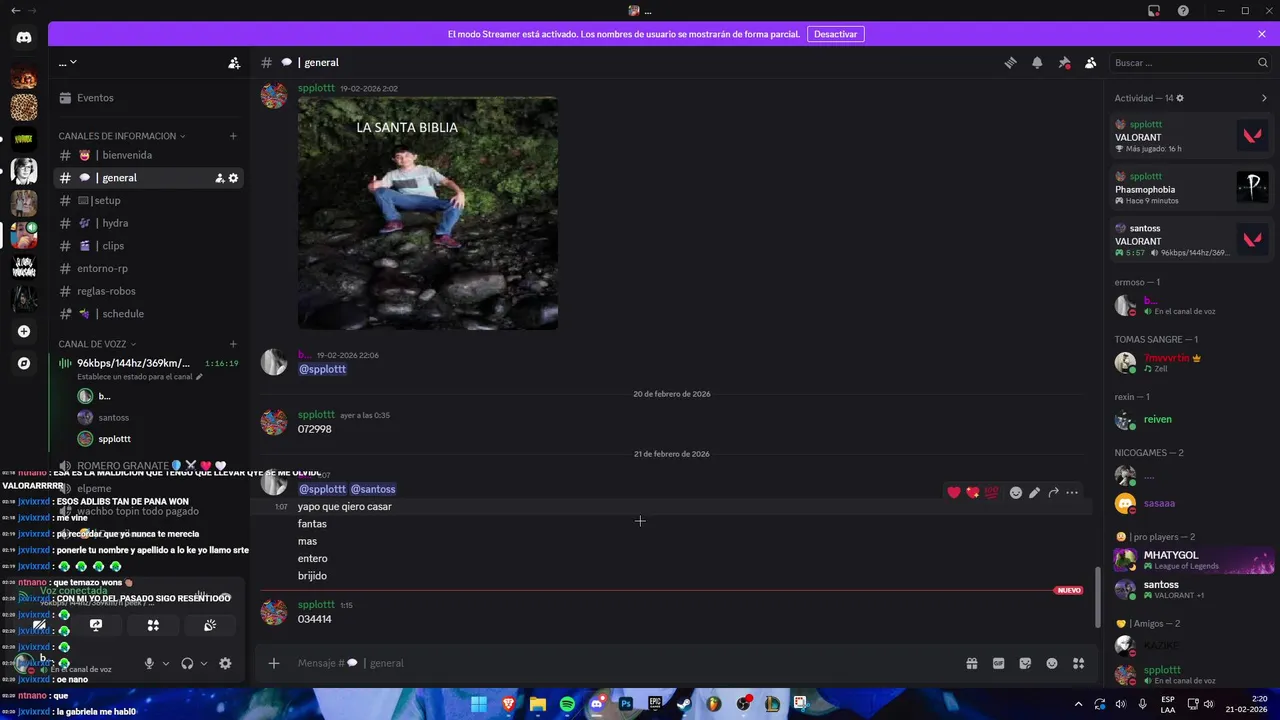Share your screen button in voice panel
The image size is (1280, 720).
(96, 625)
